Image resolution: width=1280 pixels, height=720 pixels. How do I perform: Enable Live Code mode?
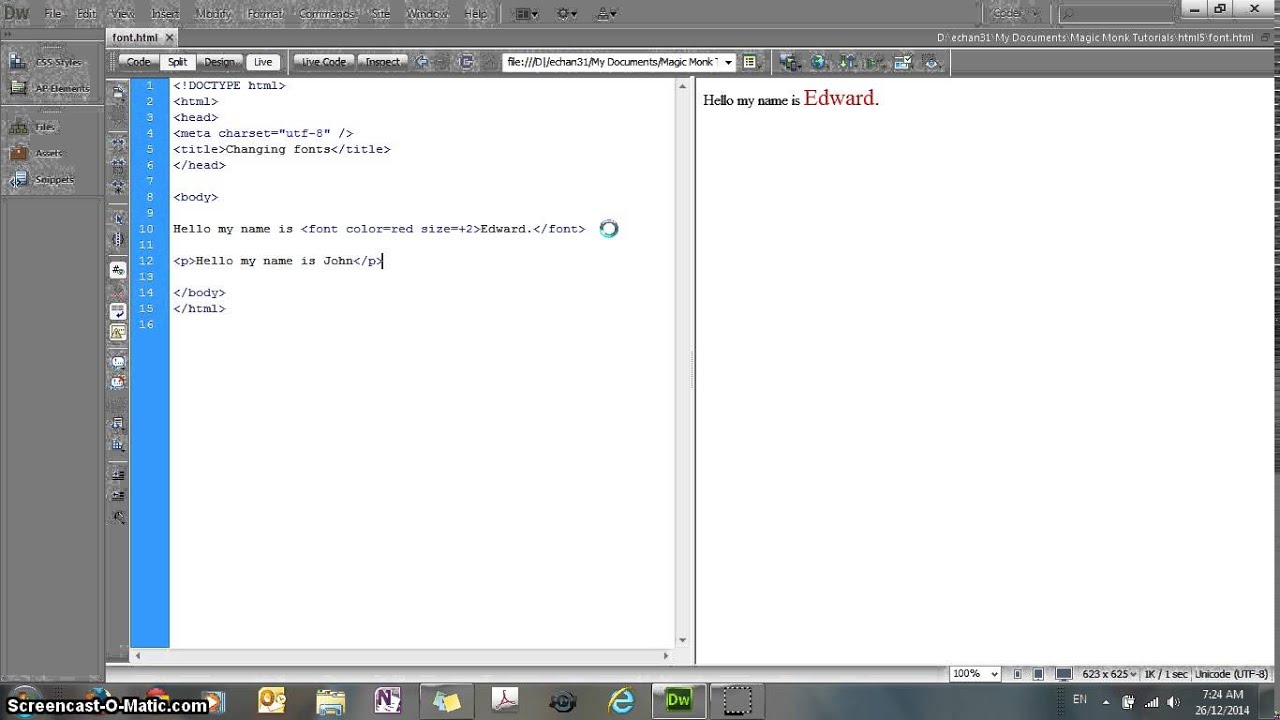click(x=322, y=61)
